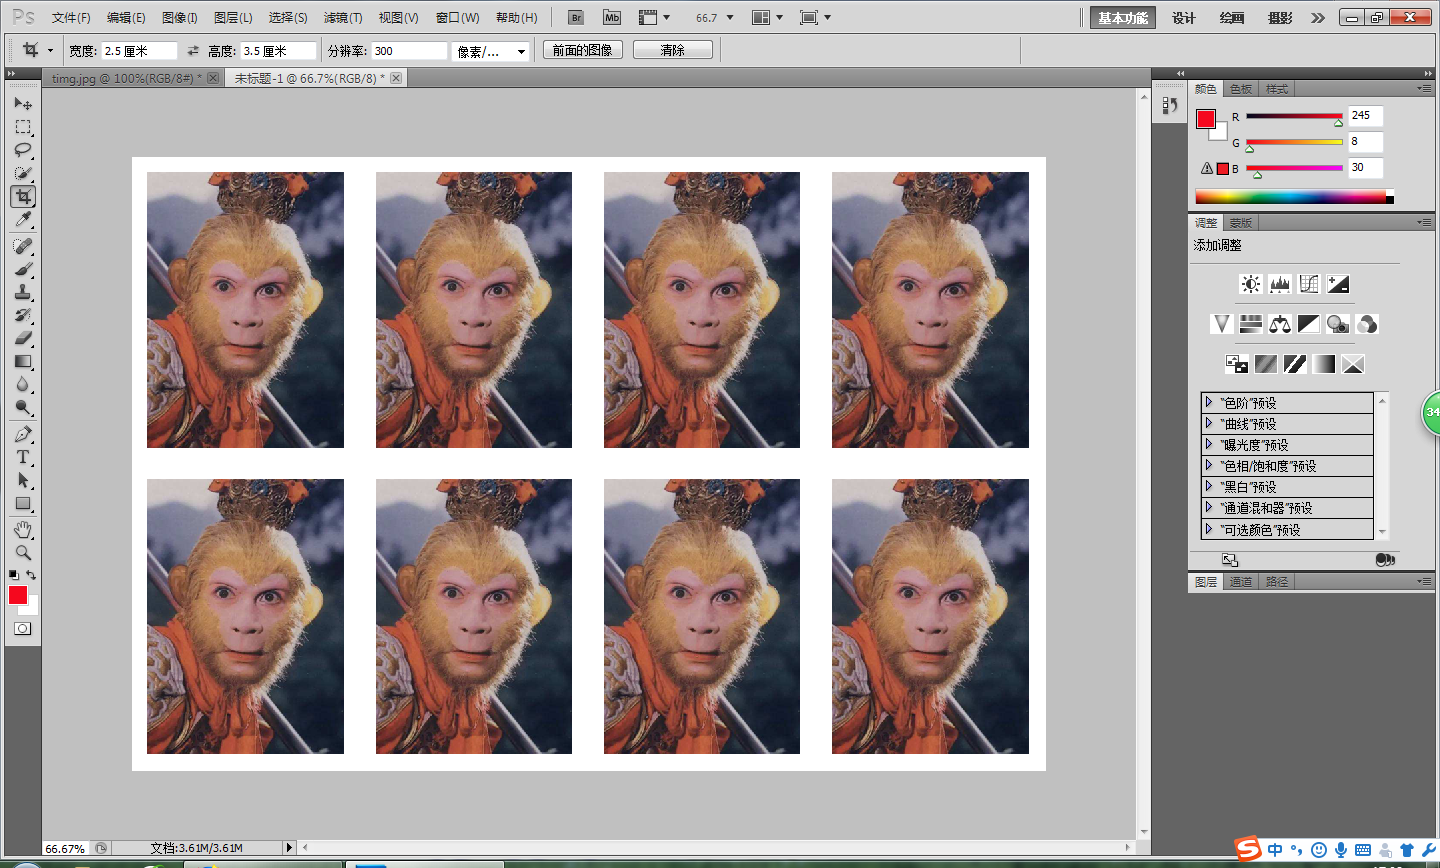The image size is (1440, 868).
Task: Toggle new adjustments clip to layer
Action: point(1384,560)
